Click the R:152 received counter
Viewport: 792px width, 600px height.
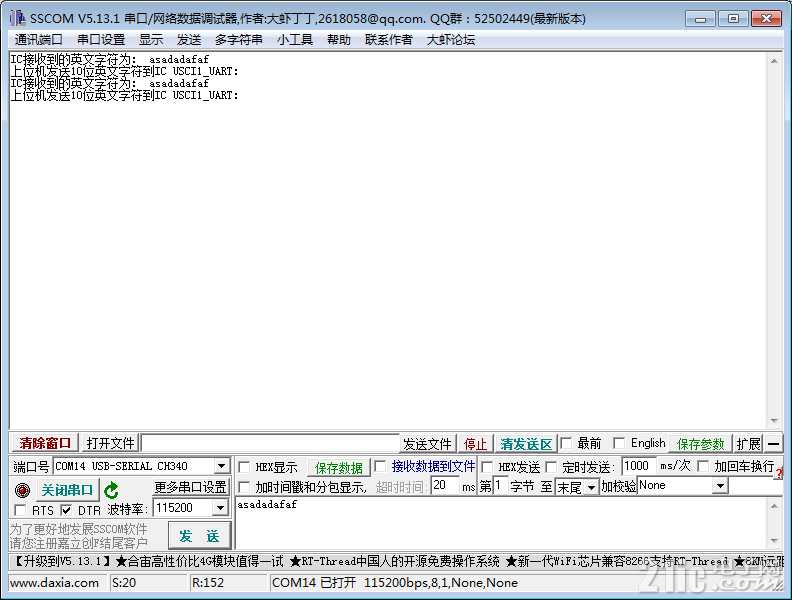pyautogui.click(x=208, y=583)
